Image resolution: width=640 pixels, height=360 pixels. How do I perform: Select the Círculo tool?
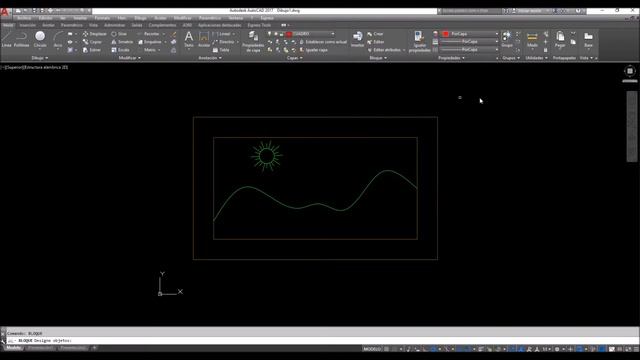40,39
